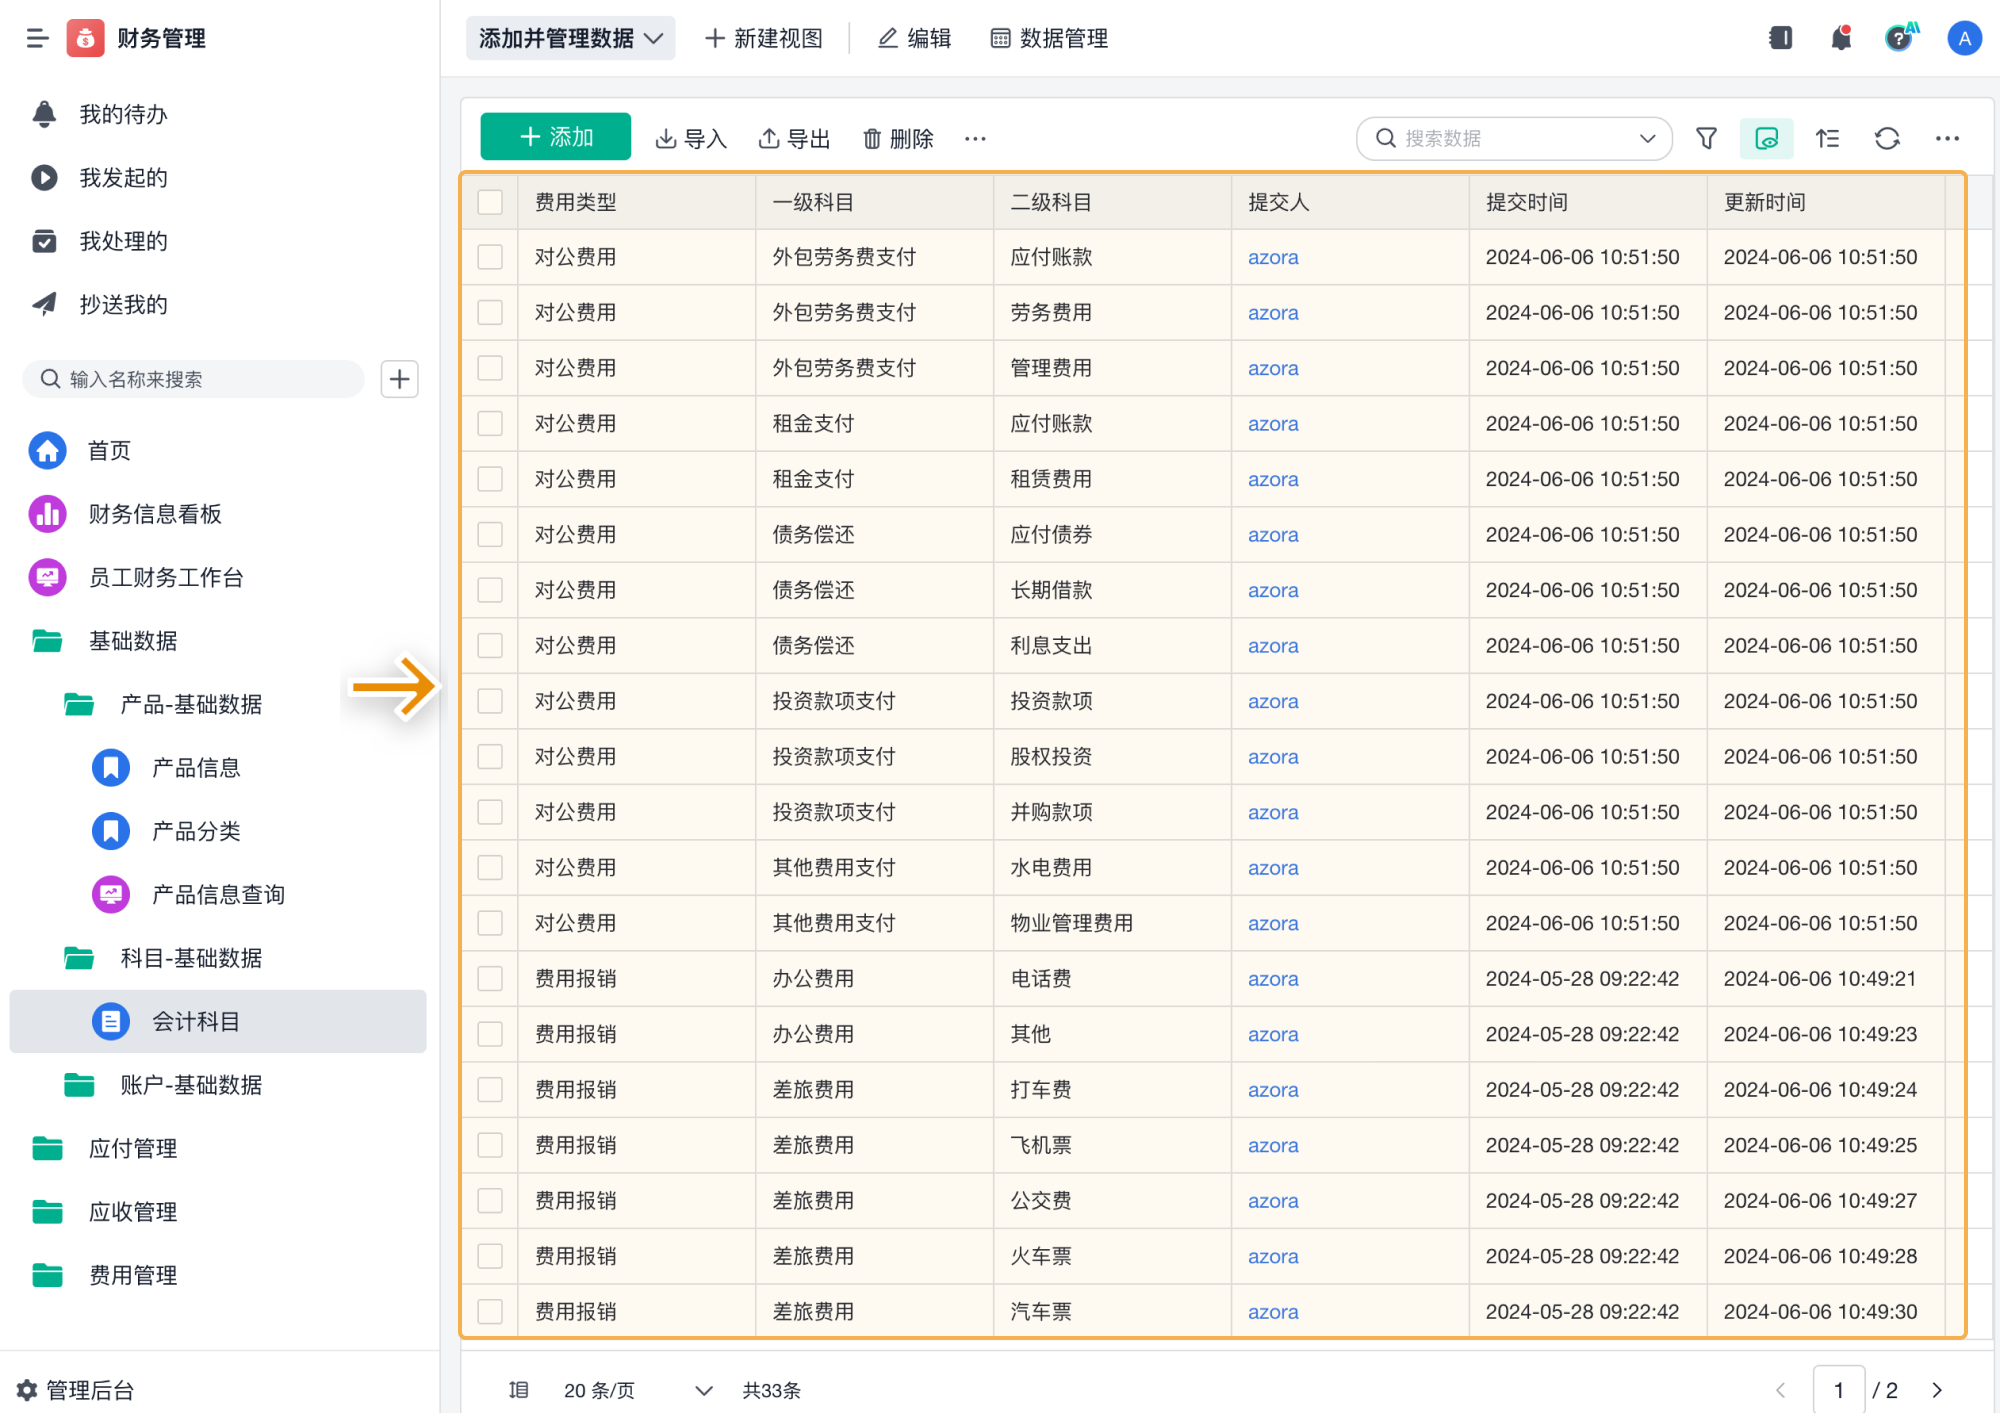Collapse sidebar with hamburger menu icon
The image size is (2000, 1414).
click(37, 38)
